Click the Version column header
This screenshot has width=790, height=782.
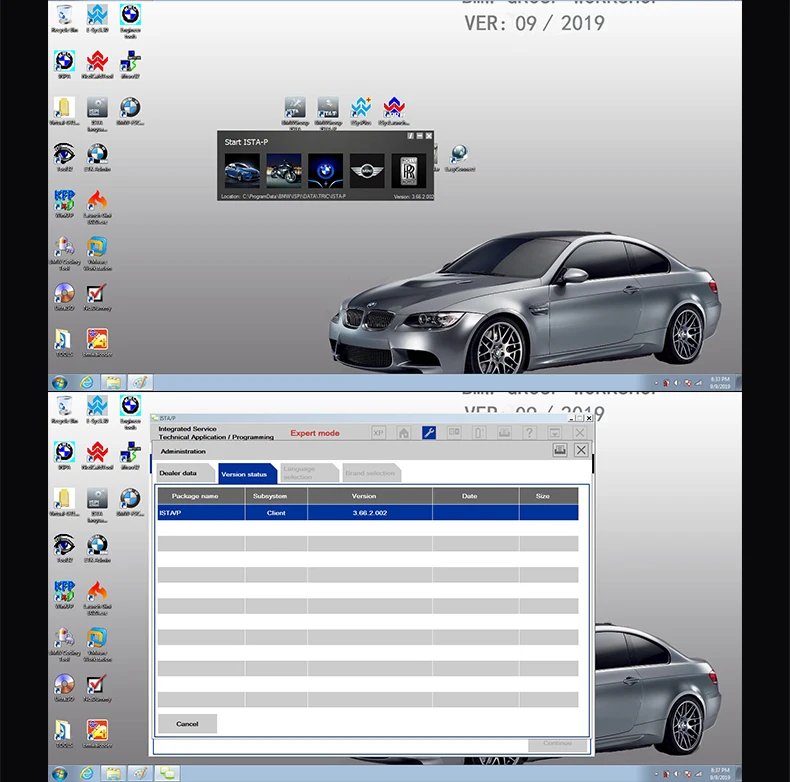pyautogui.click(x=370, y=496)
